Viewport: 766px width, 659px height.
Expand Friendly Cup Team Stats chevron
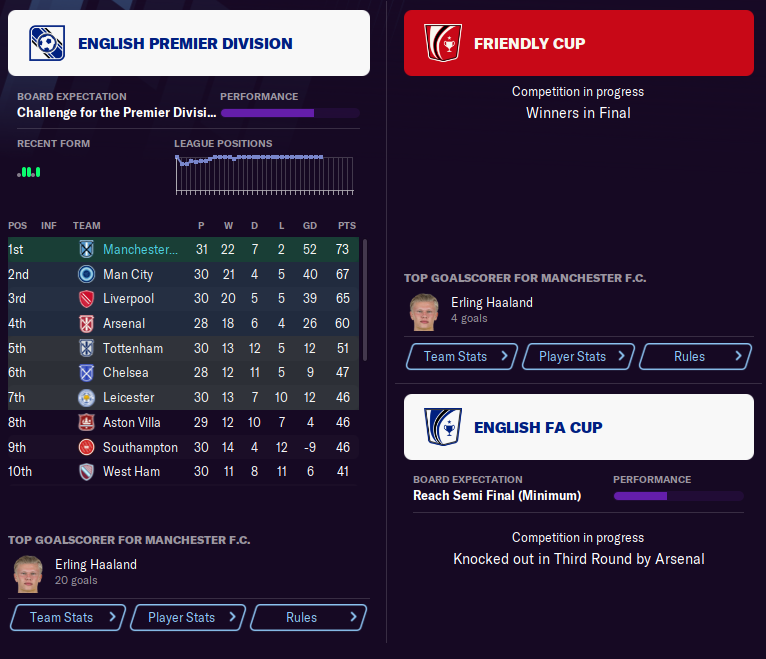(505, 356)
